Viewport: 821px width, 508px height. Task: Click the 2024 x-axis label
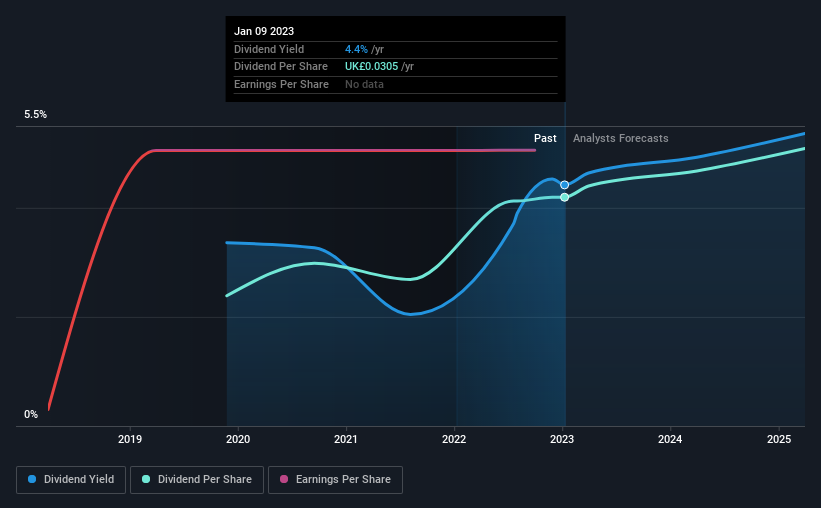coord(670,439)
